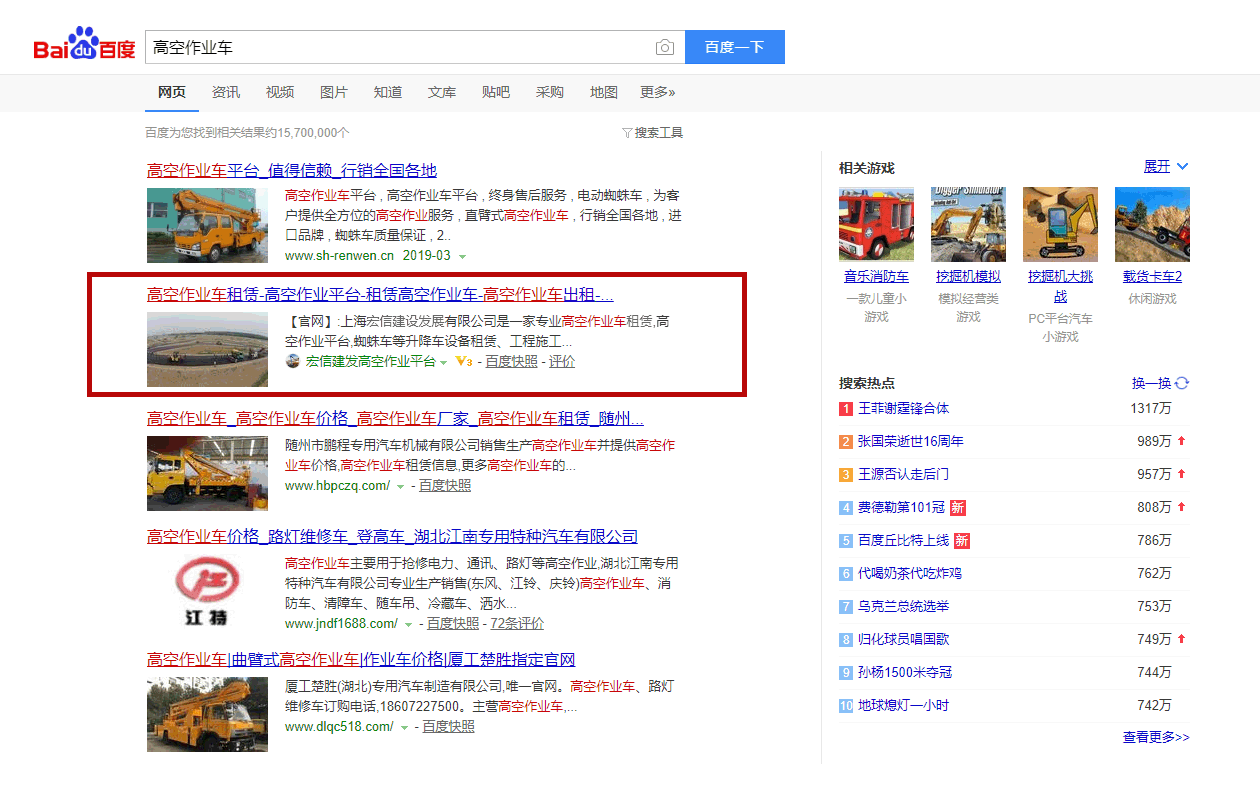Switch to the 贴吧 tab

pyautogui.click(x=496, y=92)
